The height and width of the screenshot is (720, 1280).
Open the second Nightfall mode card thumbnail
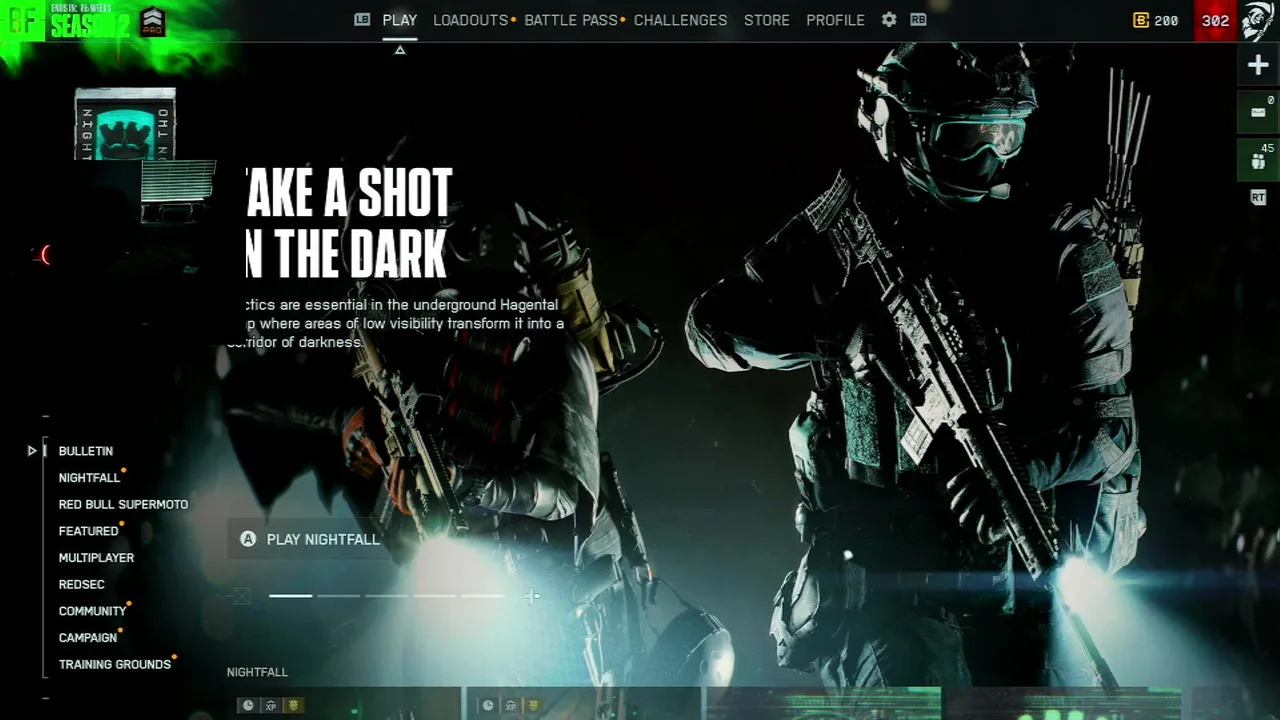point(584,703)
